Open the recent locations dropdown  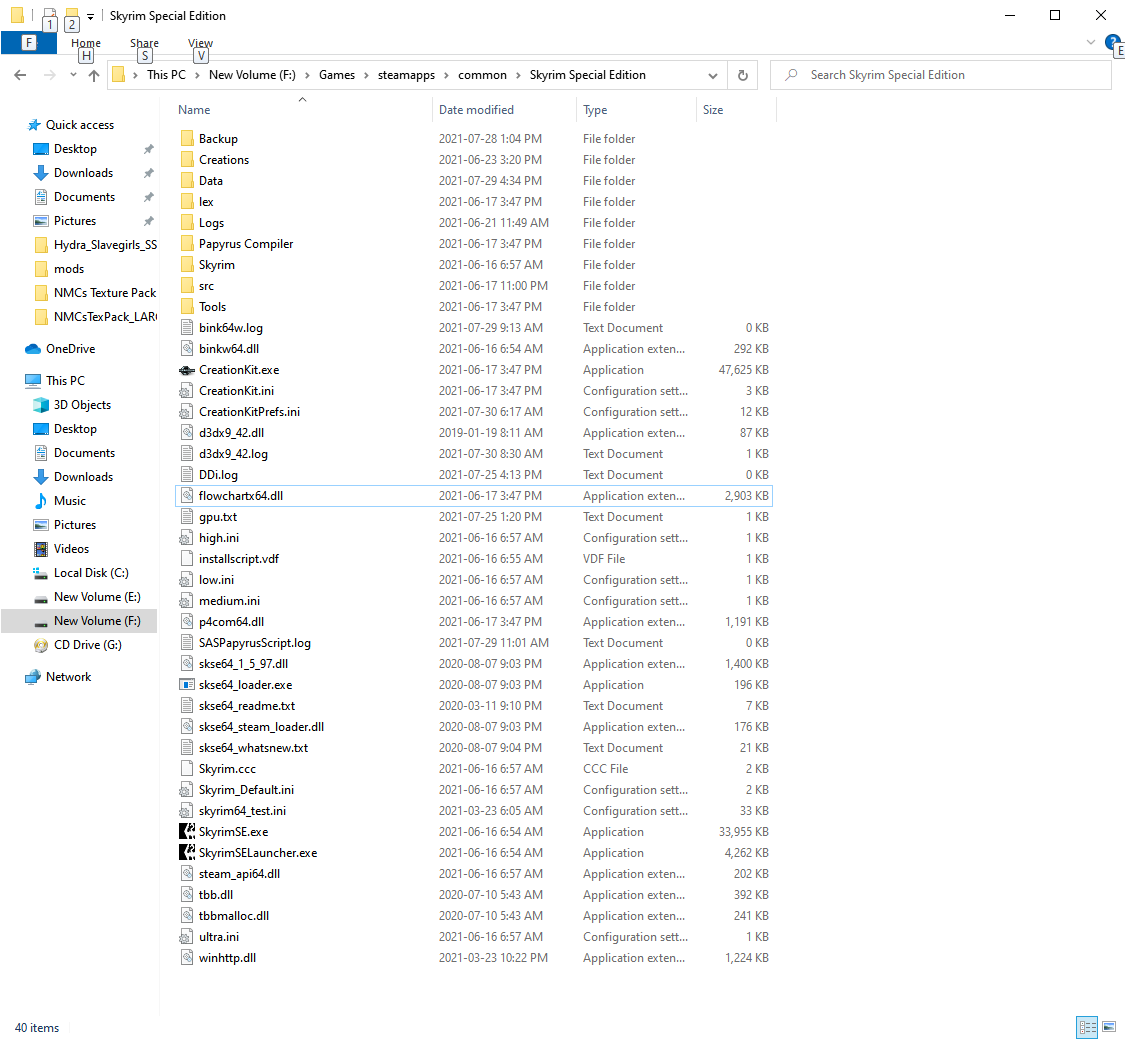(73, 75)
